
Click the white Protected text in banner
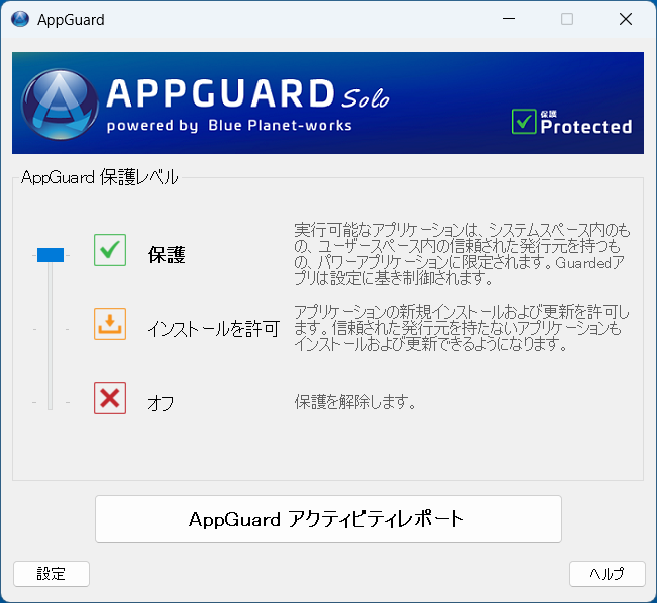586,127
